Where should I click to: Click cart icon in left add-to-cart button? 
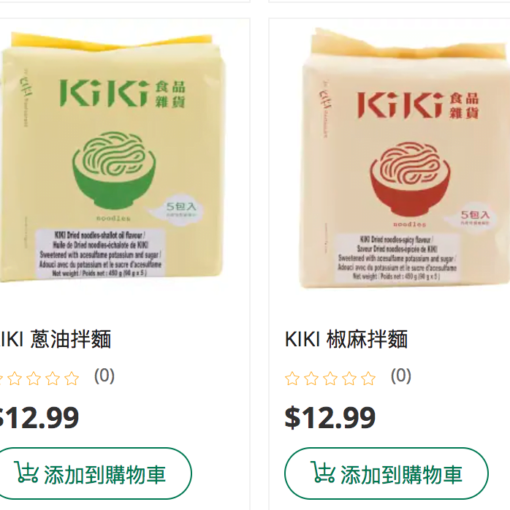[x=26, y=472]
